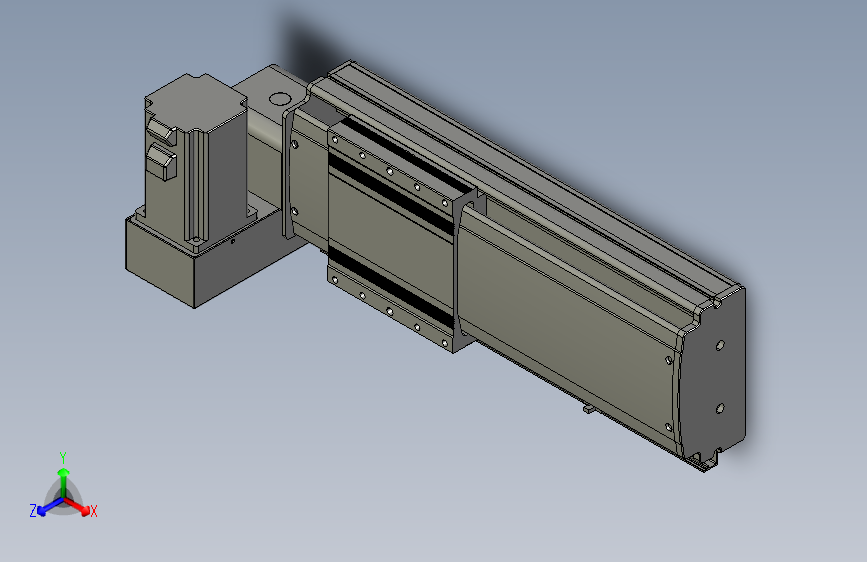Image resolution: width=867 pixels, height=562 pixels.
Task: Select the stepper motor body in the model
Action: coord(196,163)
